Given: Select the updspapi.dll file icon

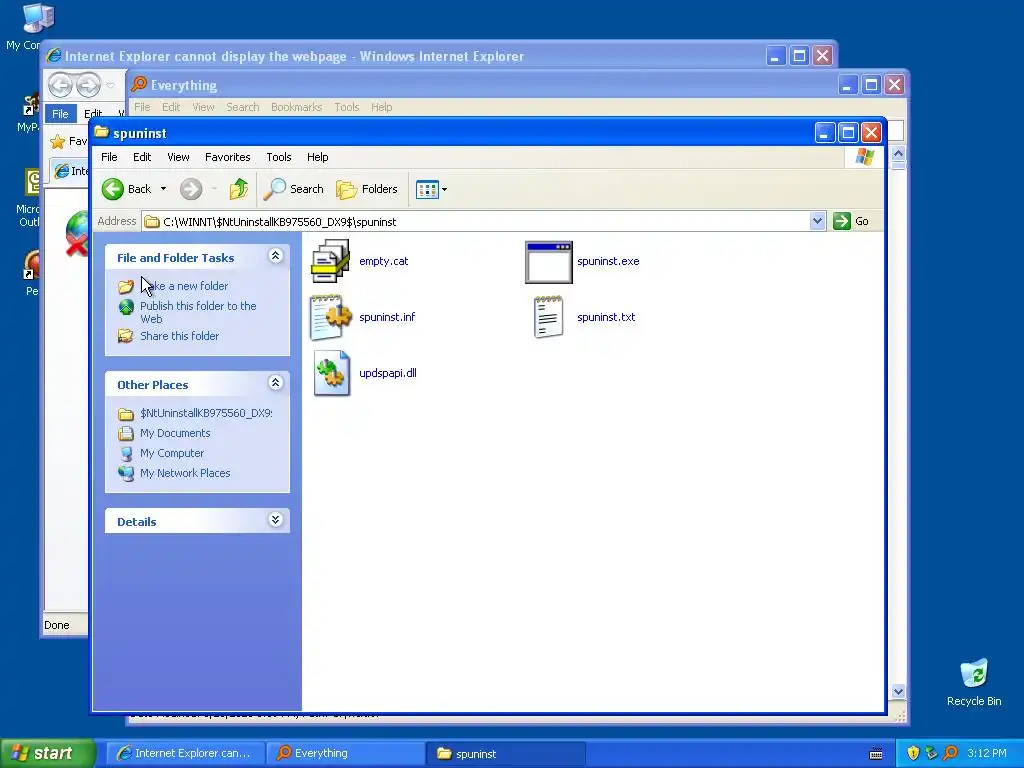Looking at the screenshot, I should pyautogui.click(x=332, y=374).
